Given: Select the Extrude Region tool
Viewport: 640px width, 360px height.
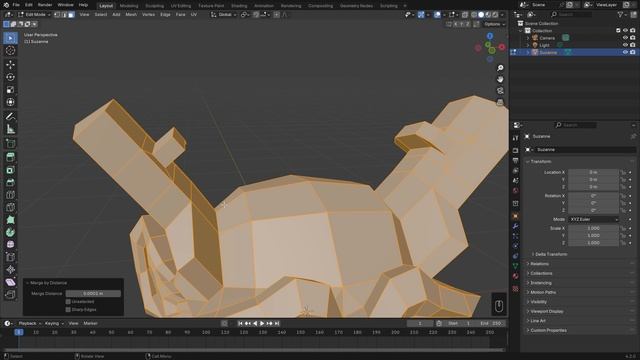Looking at the screenshot, I should point(11,157).
